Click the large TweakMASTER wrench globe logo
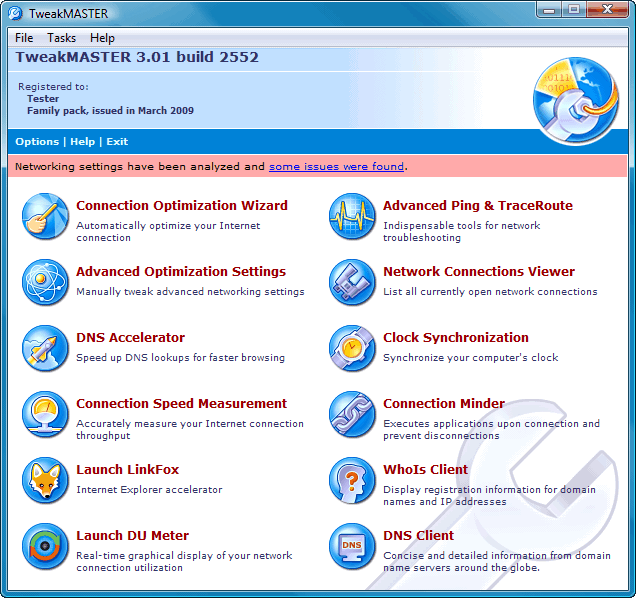The image size is (636, 598). click(x=576, y=101)
